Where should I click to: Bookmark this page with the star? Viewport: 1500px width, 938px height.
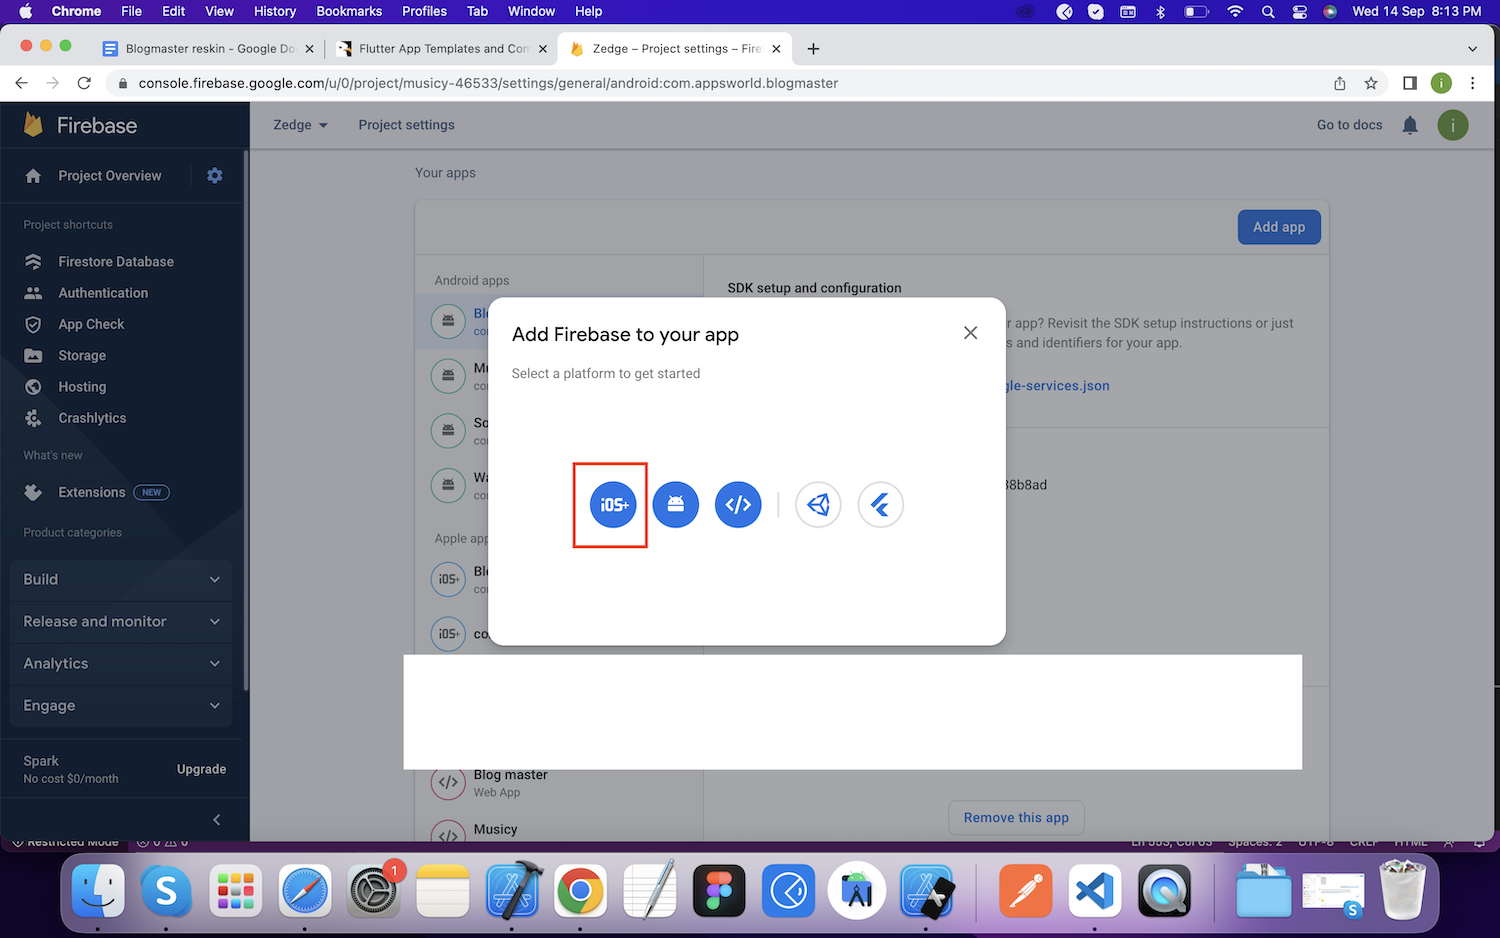pos(1371,83)
